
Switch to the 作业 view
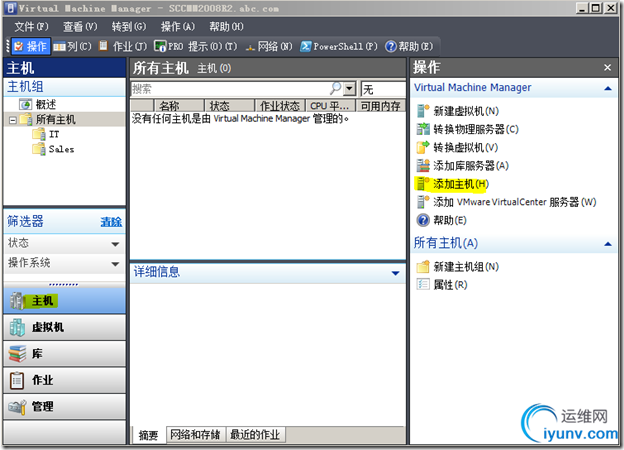point(64,380)
